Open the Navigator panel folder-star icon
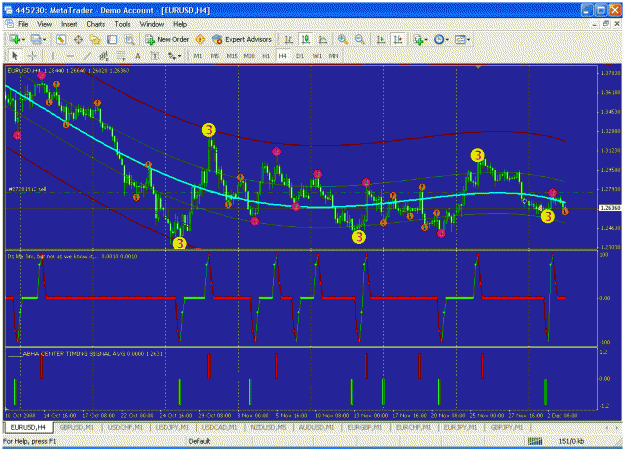This screenshot has height=449, width=625. pos(95,39)
